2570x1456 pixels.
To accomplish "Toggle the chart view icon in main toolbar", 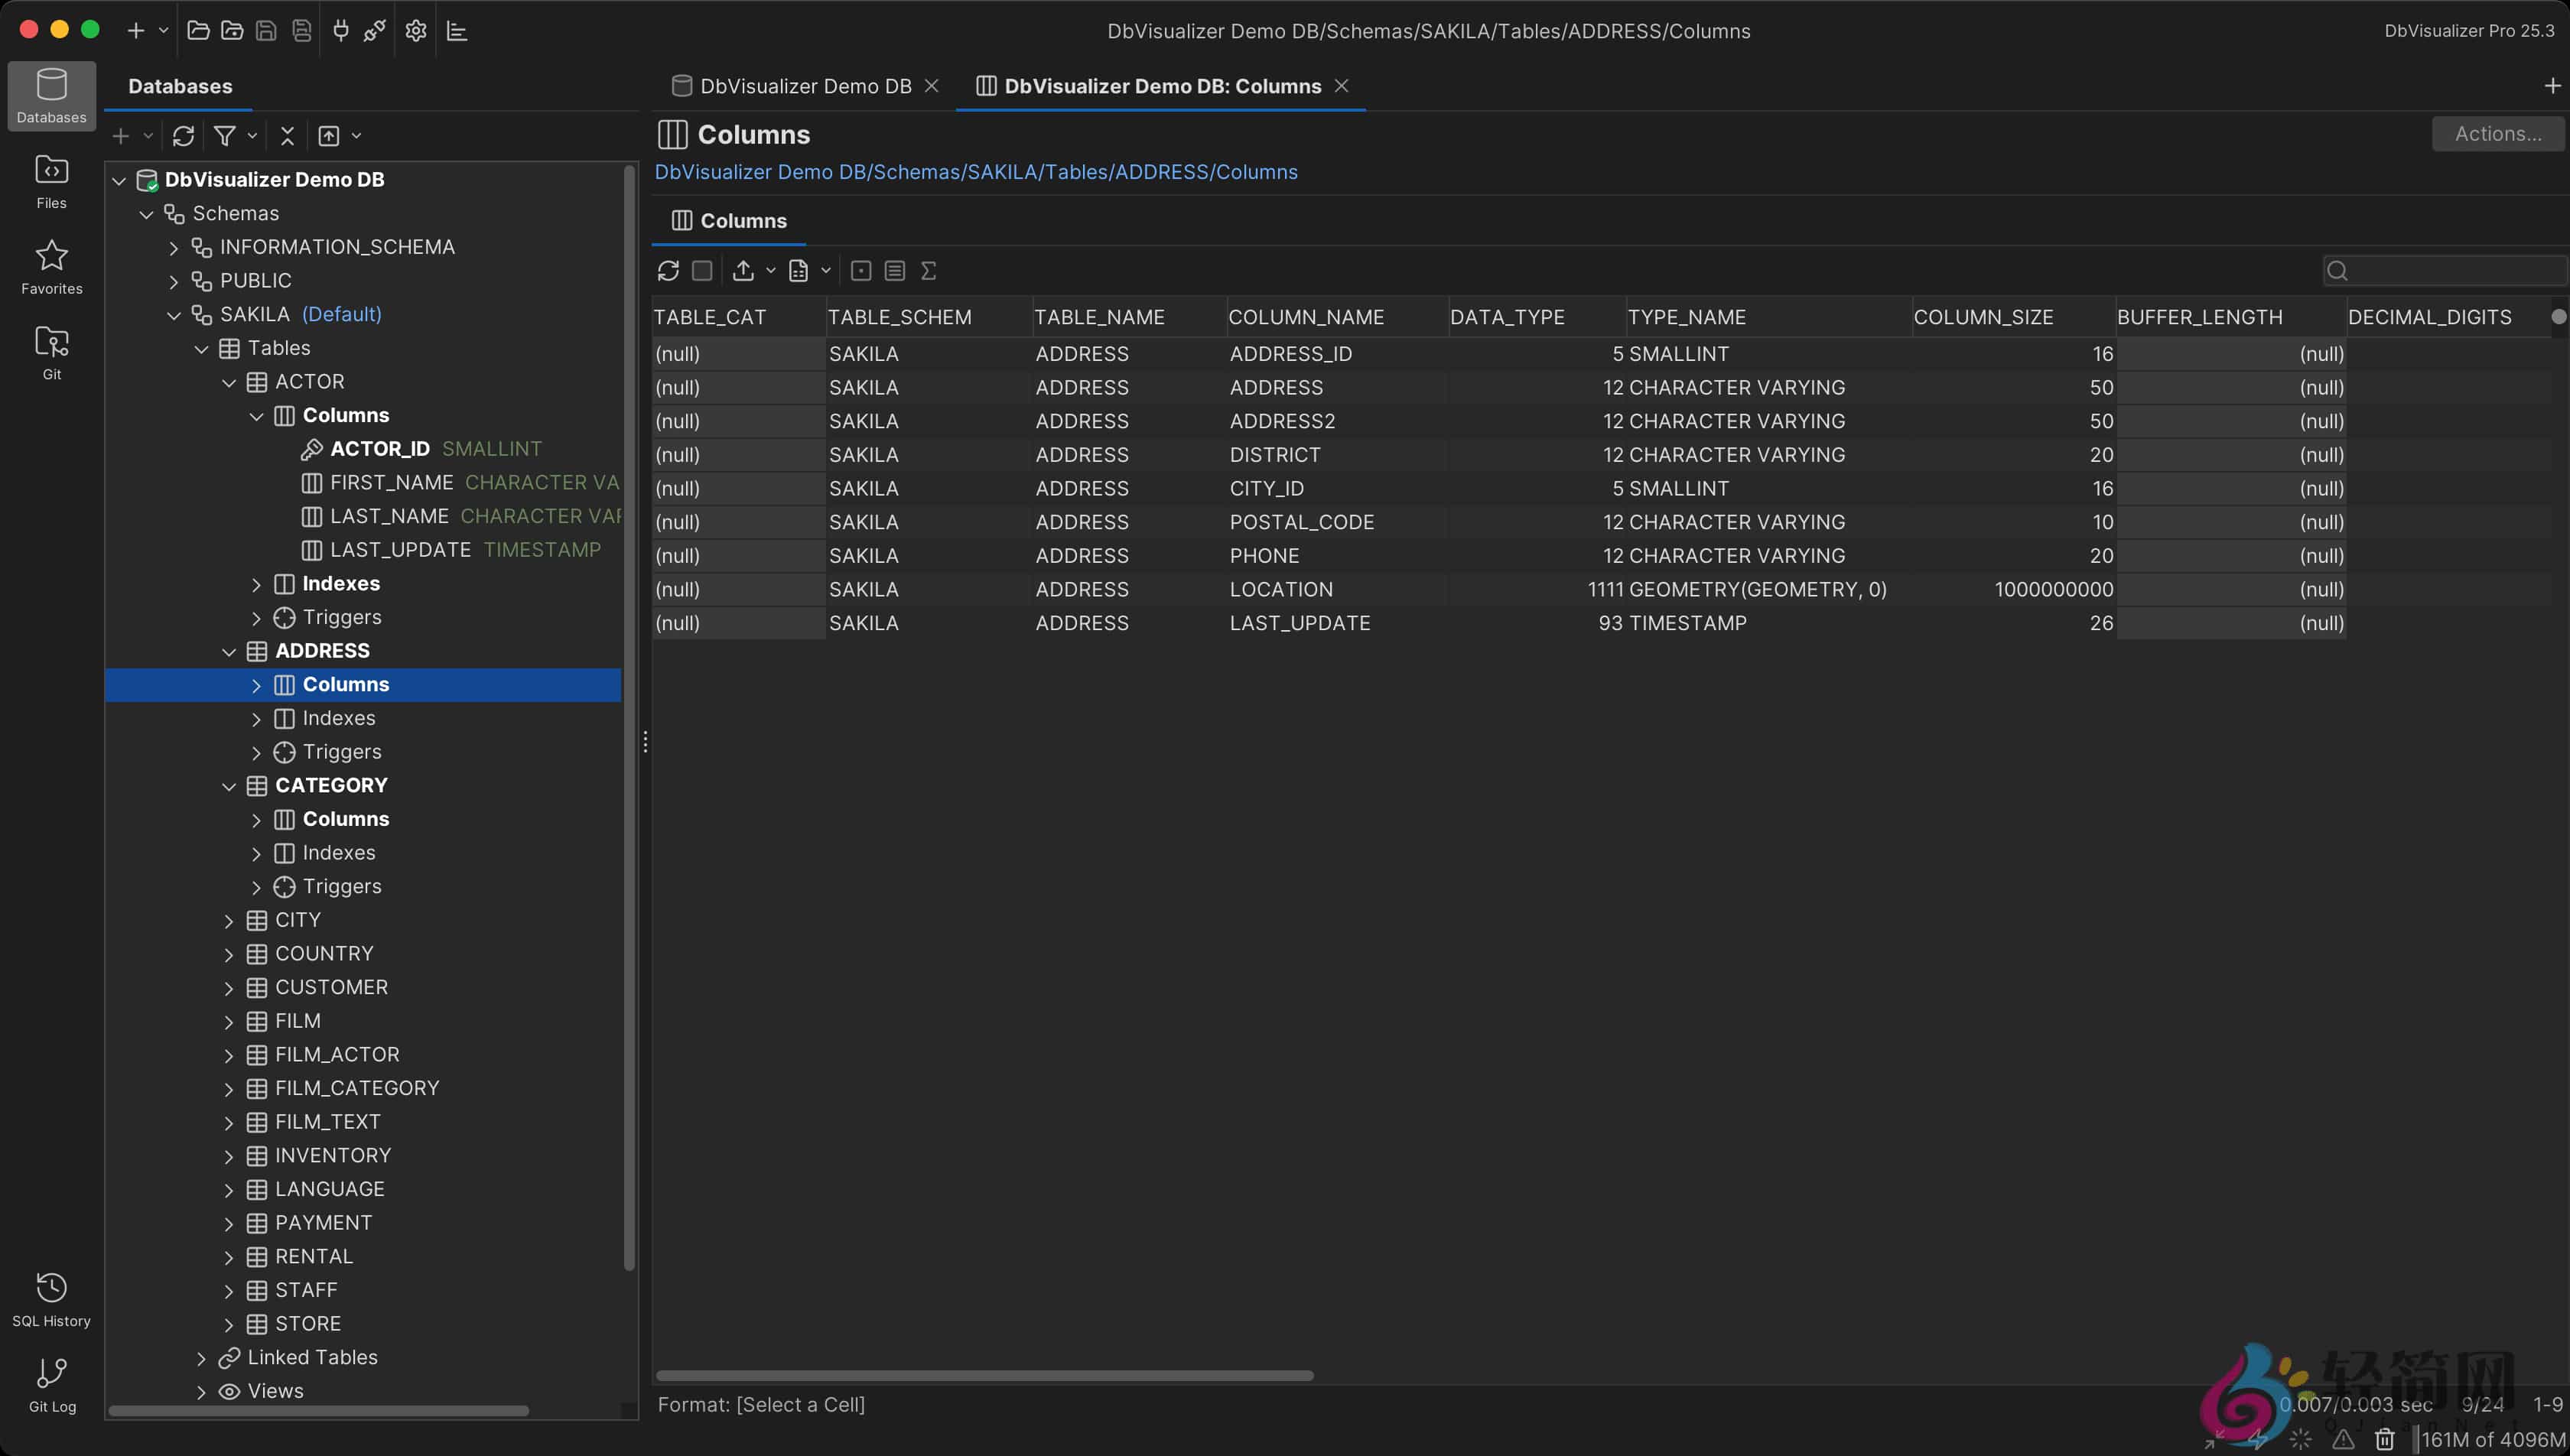I will coord(457,30).
